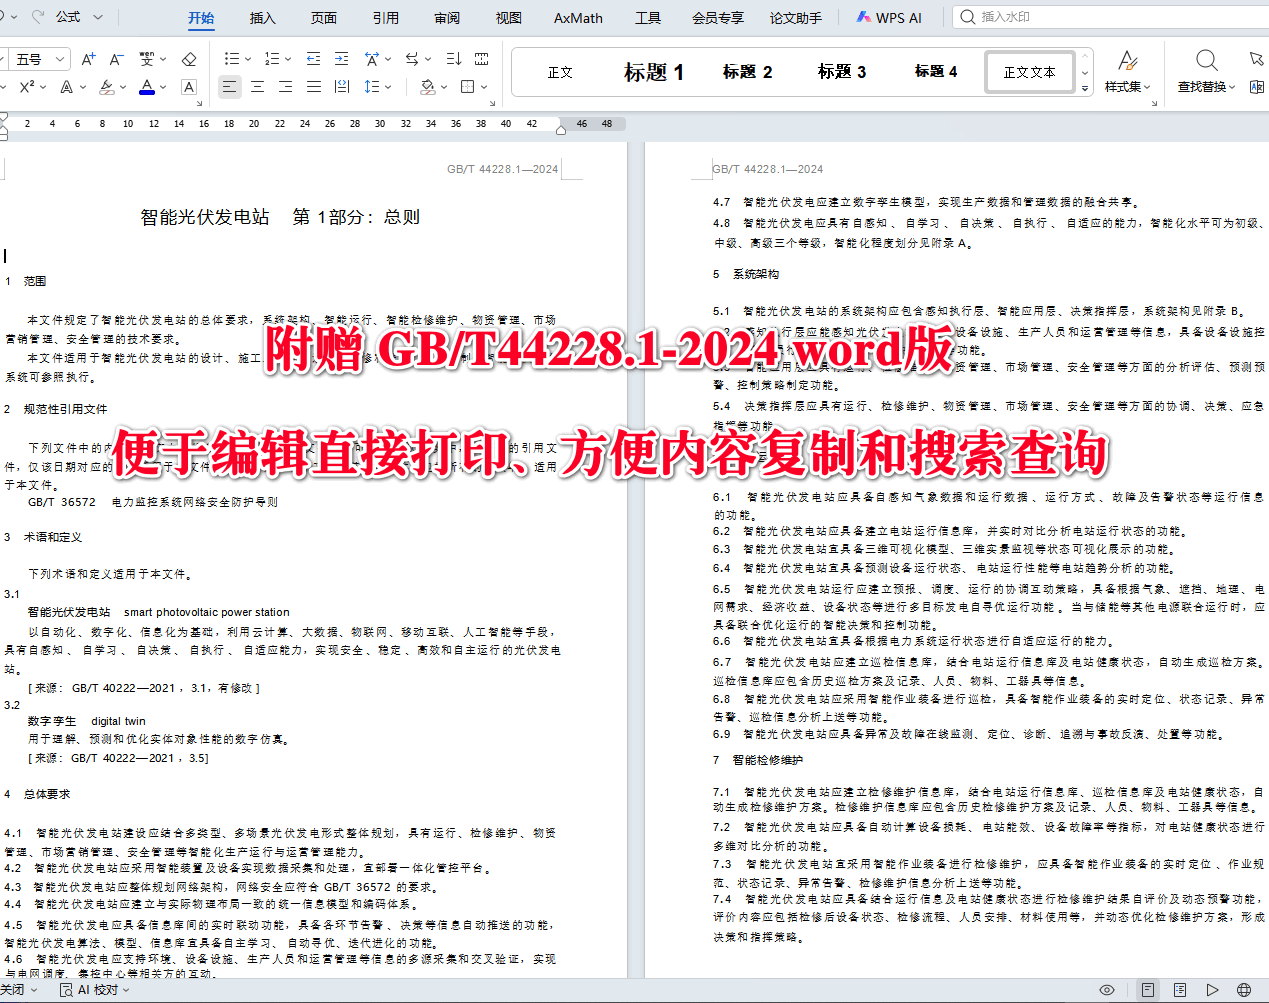The height and width of the screenshot is (1003, 1269).
Task: Center align the paragraph
Action: pos(258,87)
